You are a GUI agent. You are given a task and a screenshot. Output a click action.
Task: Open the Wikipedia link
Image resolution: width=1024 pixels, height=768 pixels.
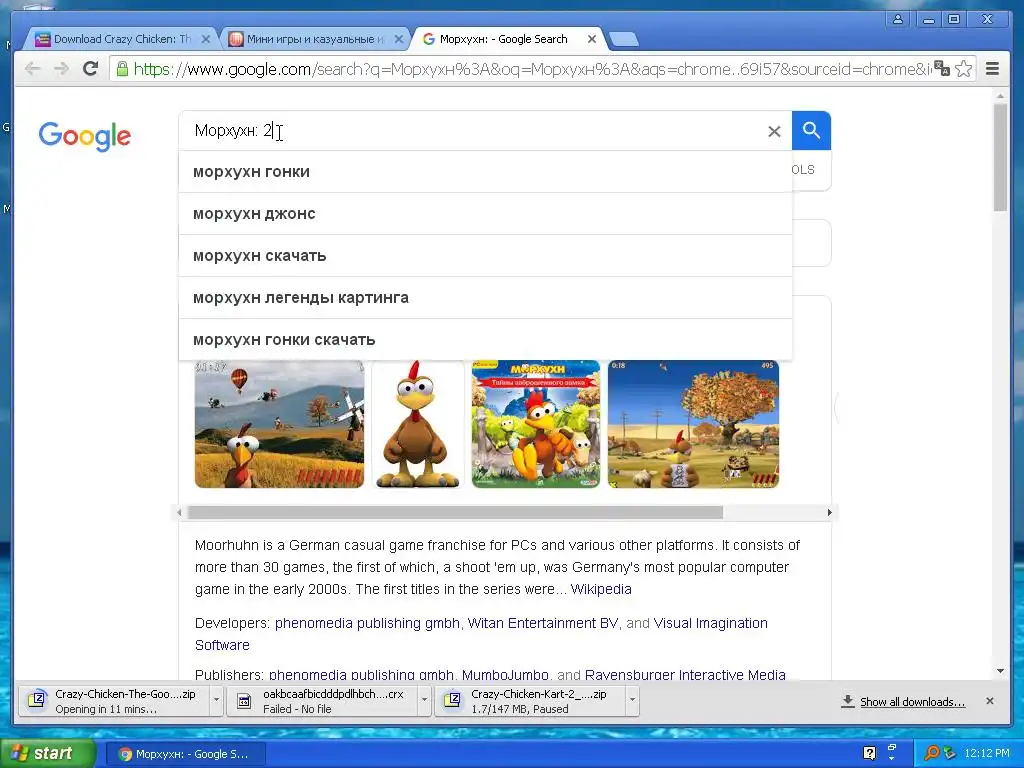coord(601,589)
